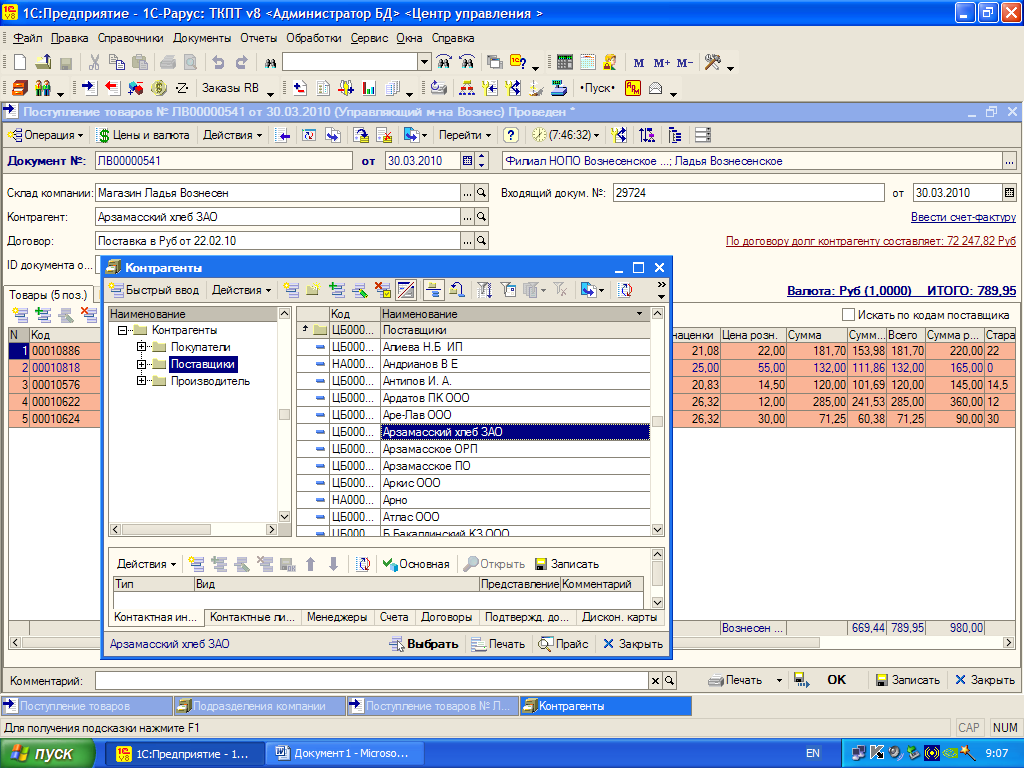Click add row icon in Товары table toolbar
1024x768 pixels.
click(20, 315)
